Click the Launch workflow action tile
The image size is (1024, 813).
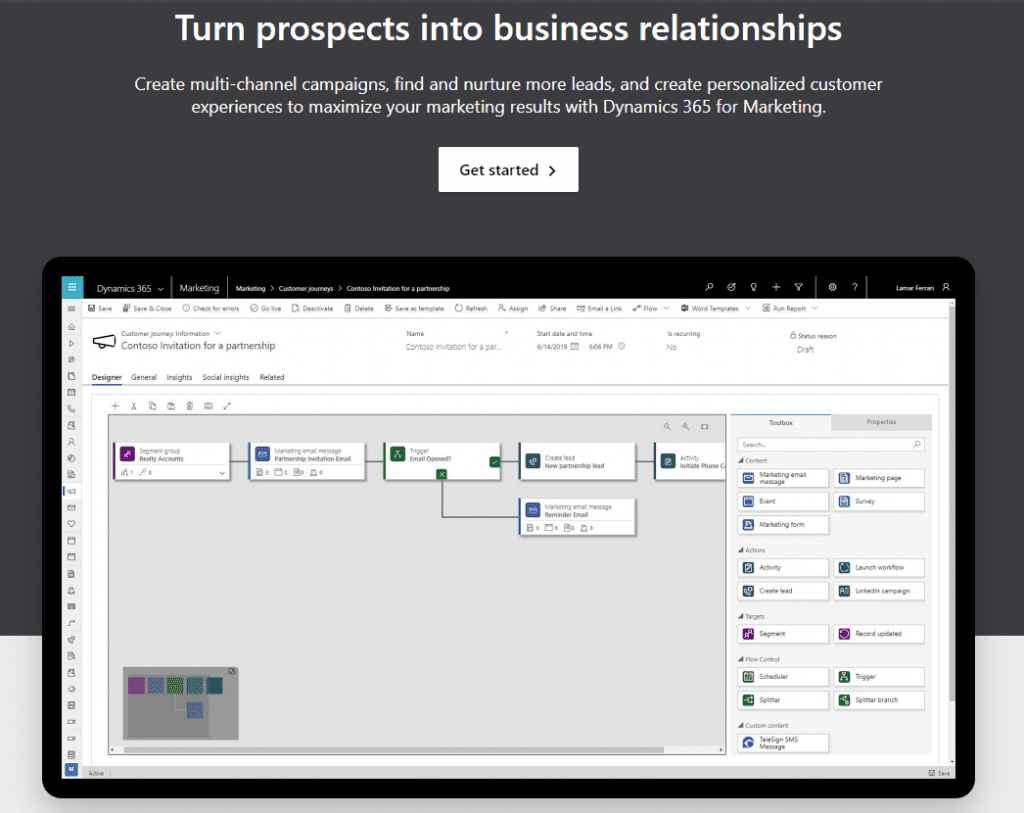[x=880, y=568]
